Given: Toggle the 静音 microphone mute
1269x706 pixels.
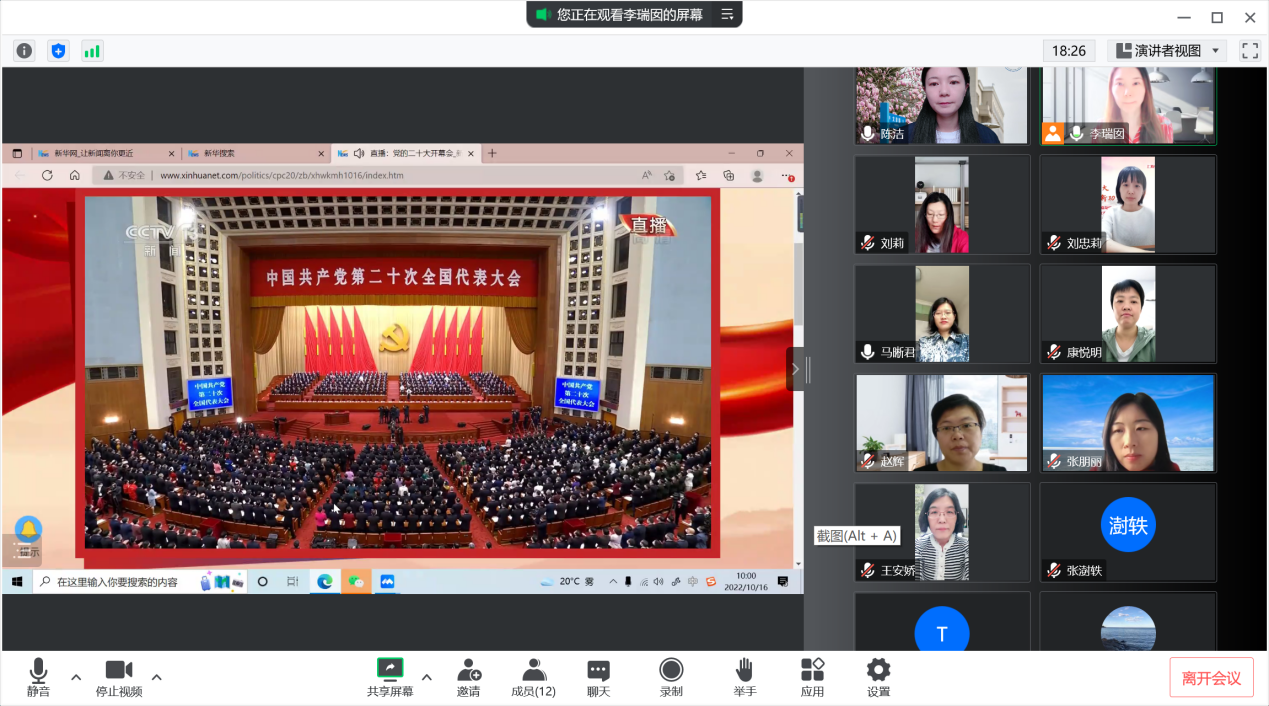Looking at the screenshot, I should point(38,677).
